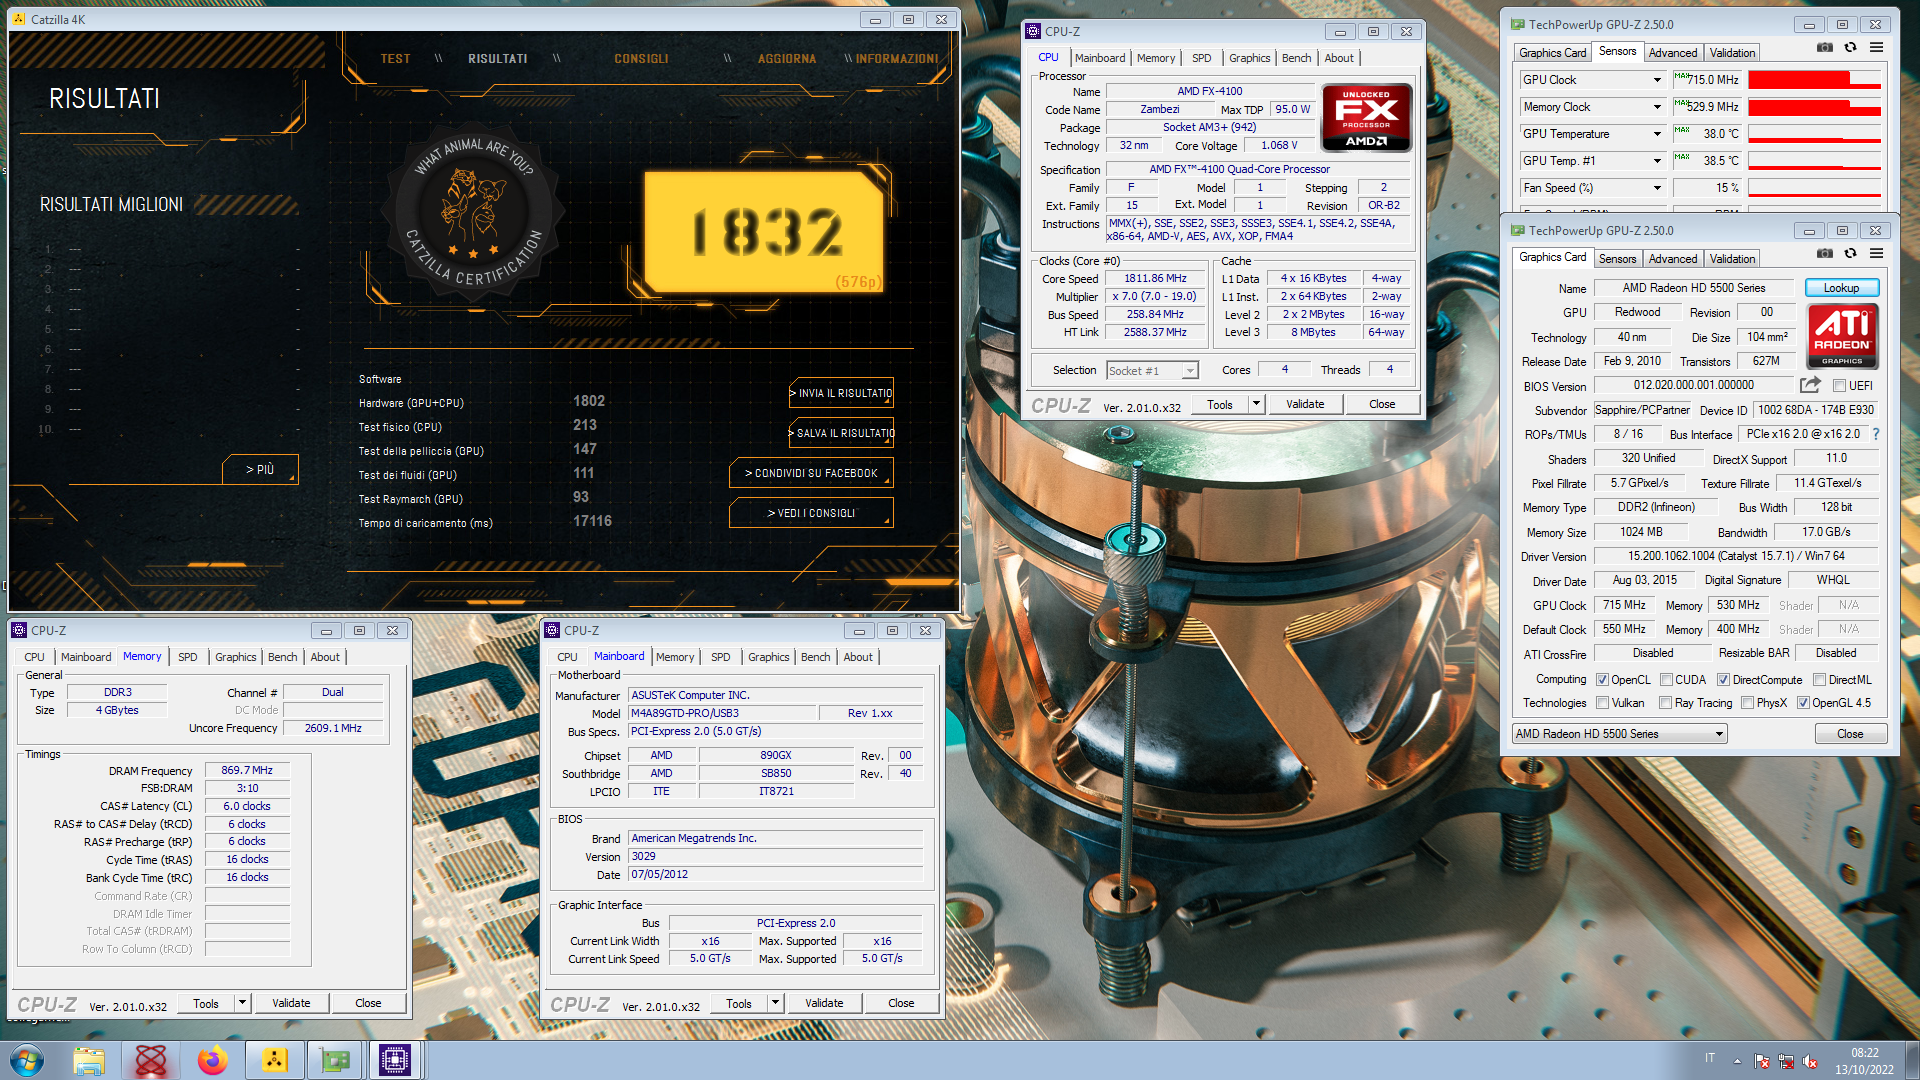Viewport: 1920px width, 1080px height.
Task: Open the Memory Clock sensor dropdown
Action: (x=1657, y=107)
